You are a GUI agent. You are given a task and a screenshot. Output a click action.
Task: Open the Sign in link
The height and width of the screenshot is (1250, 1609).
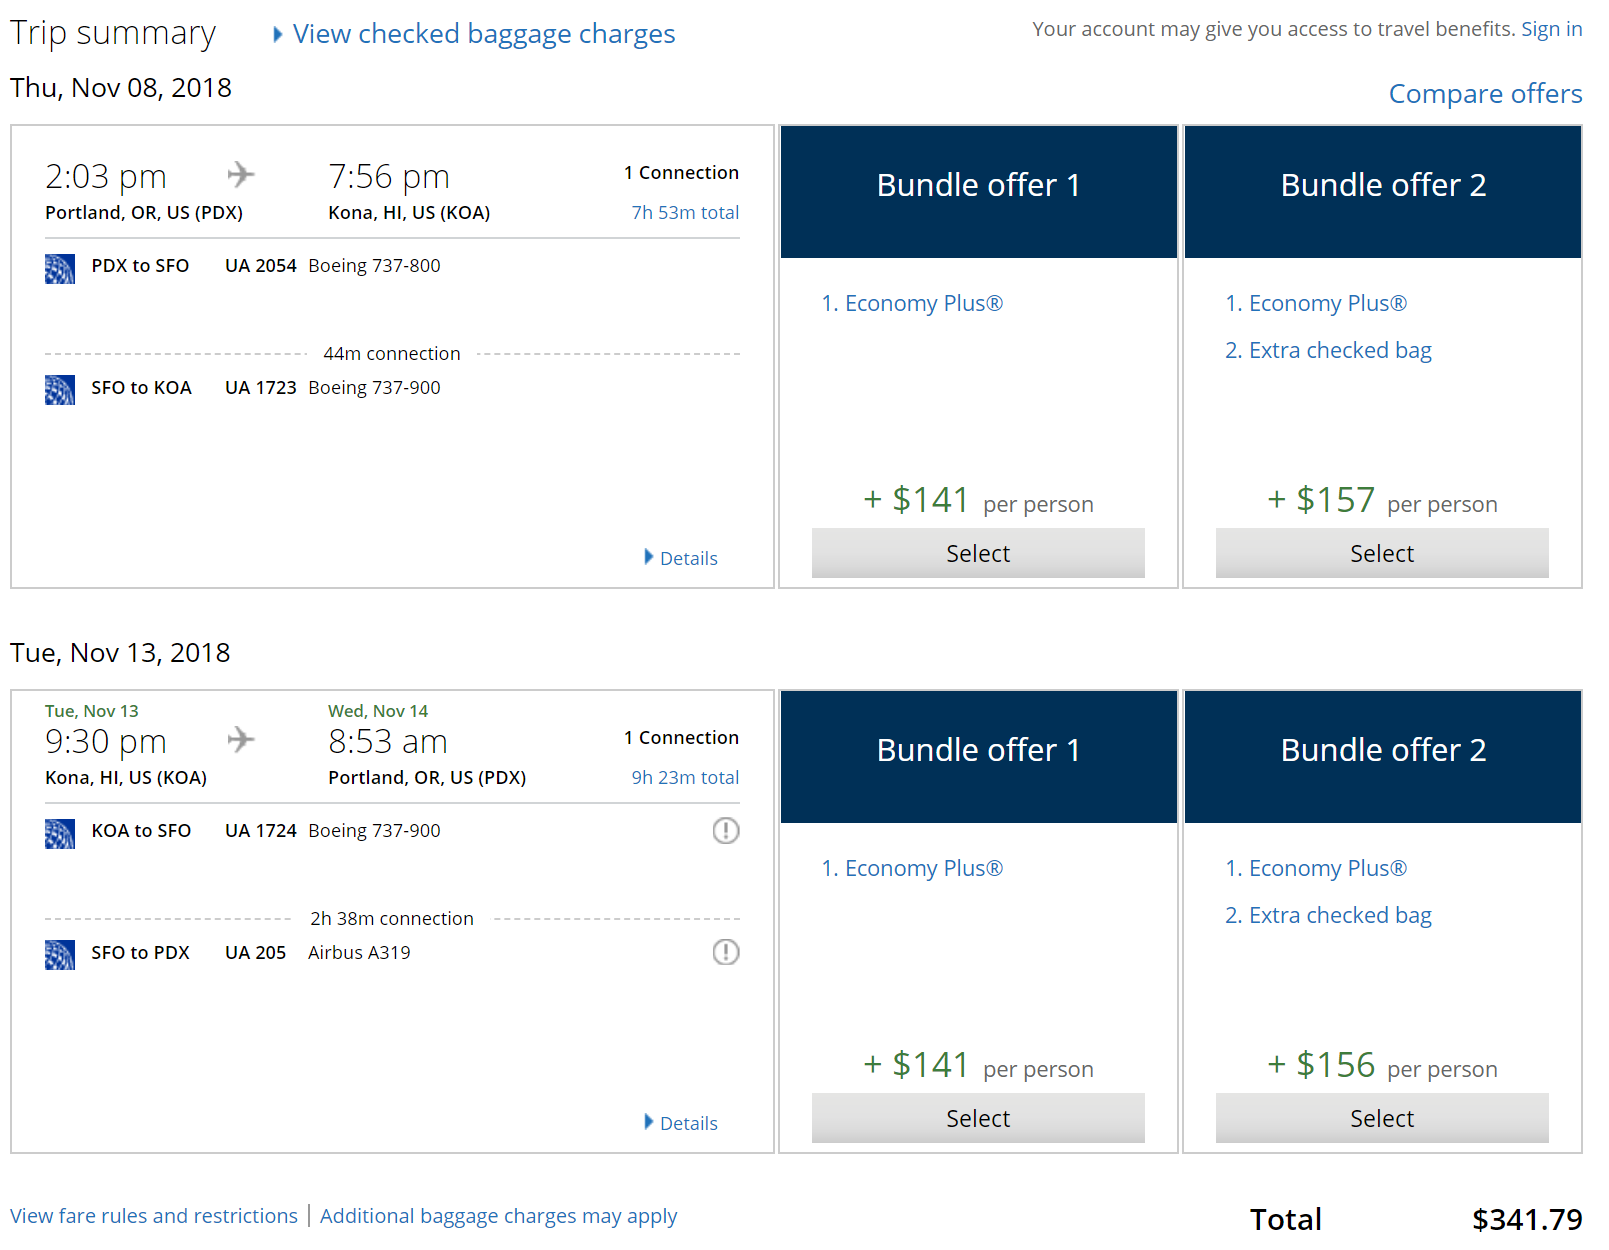pyautogui.click(x=1551, y=29)
